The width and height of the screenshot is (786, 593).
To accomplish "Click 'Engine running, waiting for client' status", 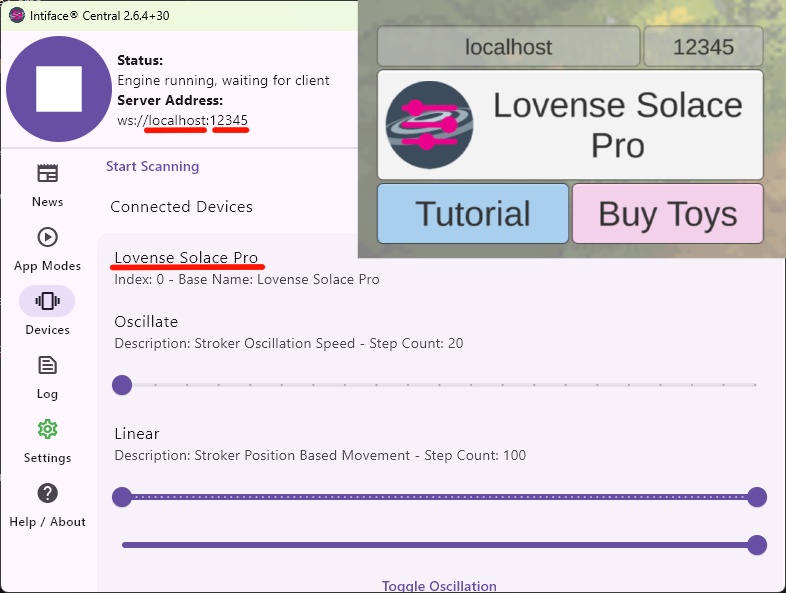I will [223, 80].
